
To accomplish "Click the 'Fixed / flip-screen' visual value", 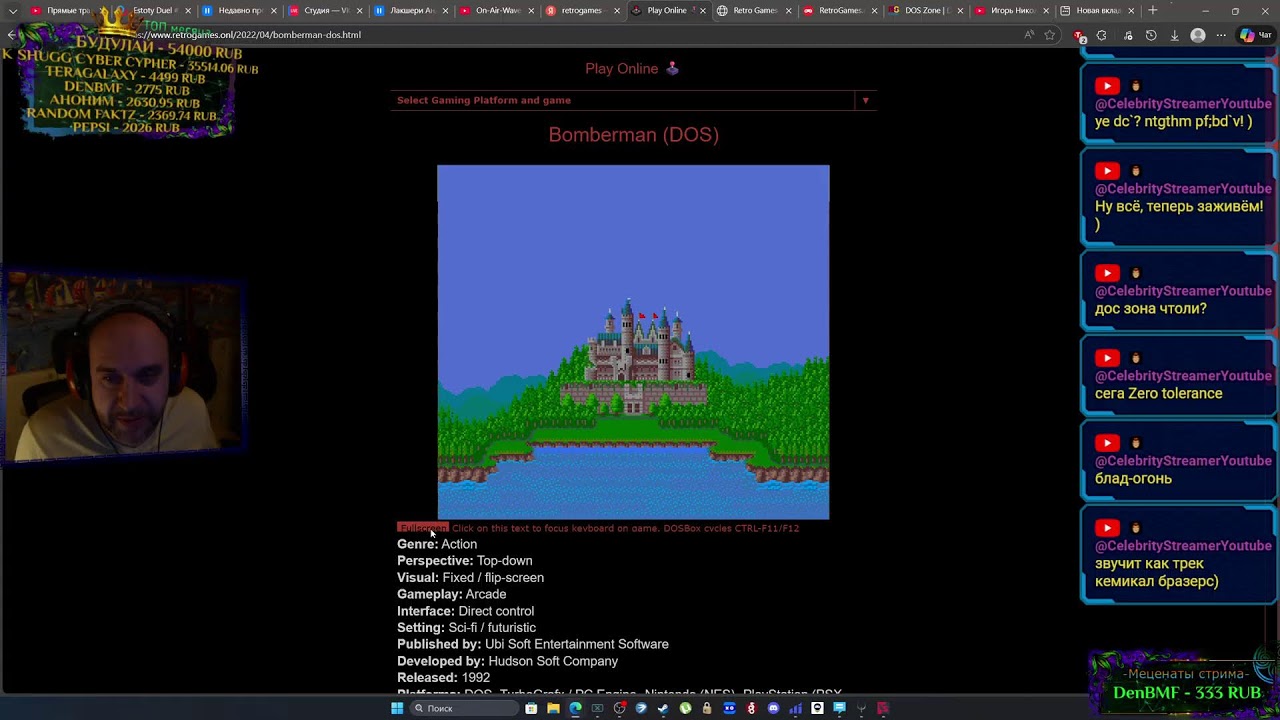I will [x=493, y=577].
